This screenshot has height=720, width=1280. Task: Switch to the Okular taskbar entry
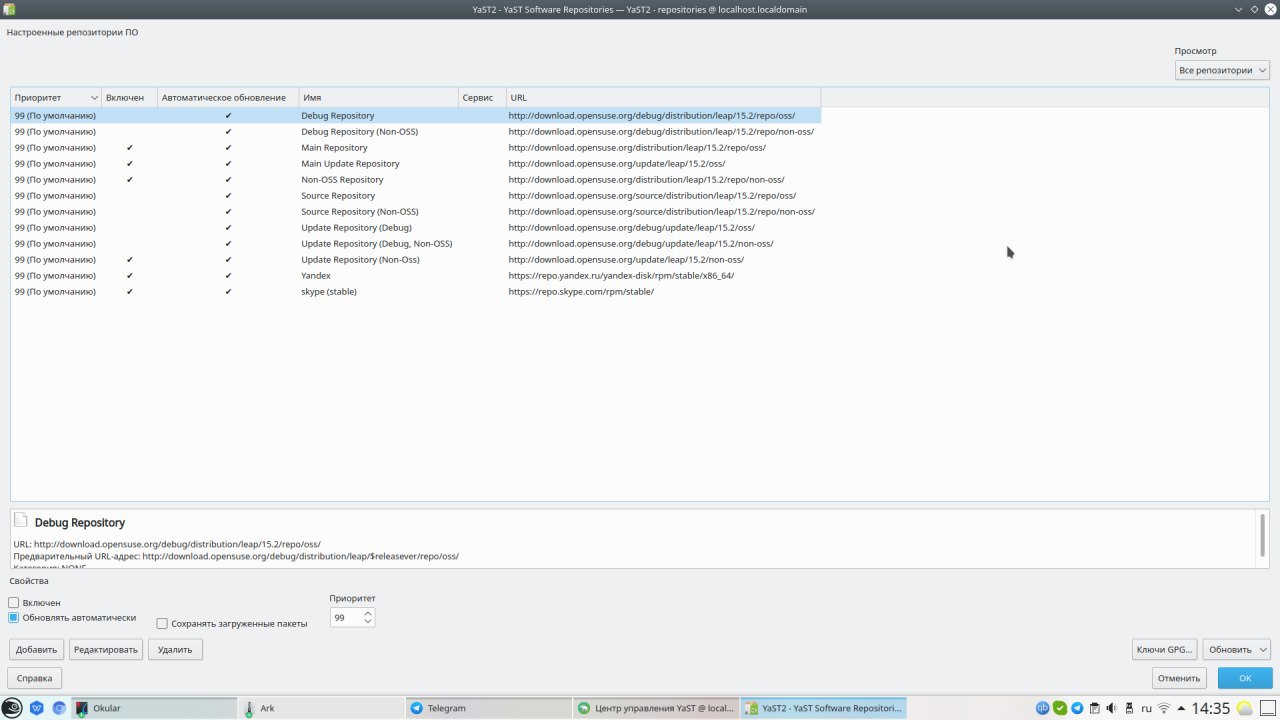pyautogui.click(x=154, y=708)
